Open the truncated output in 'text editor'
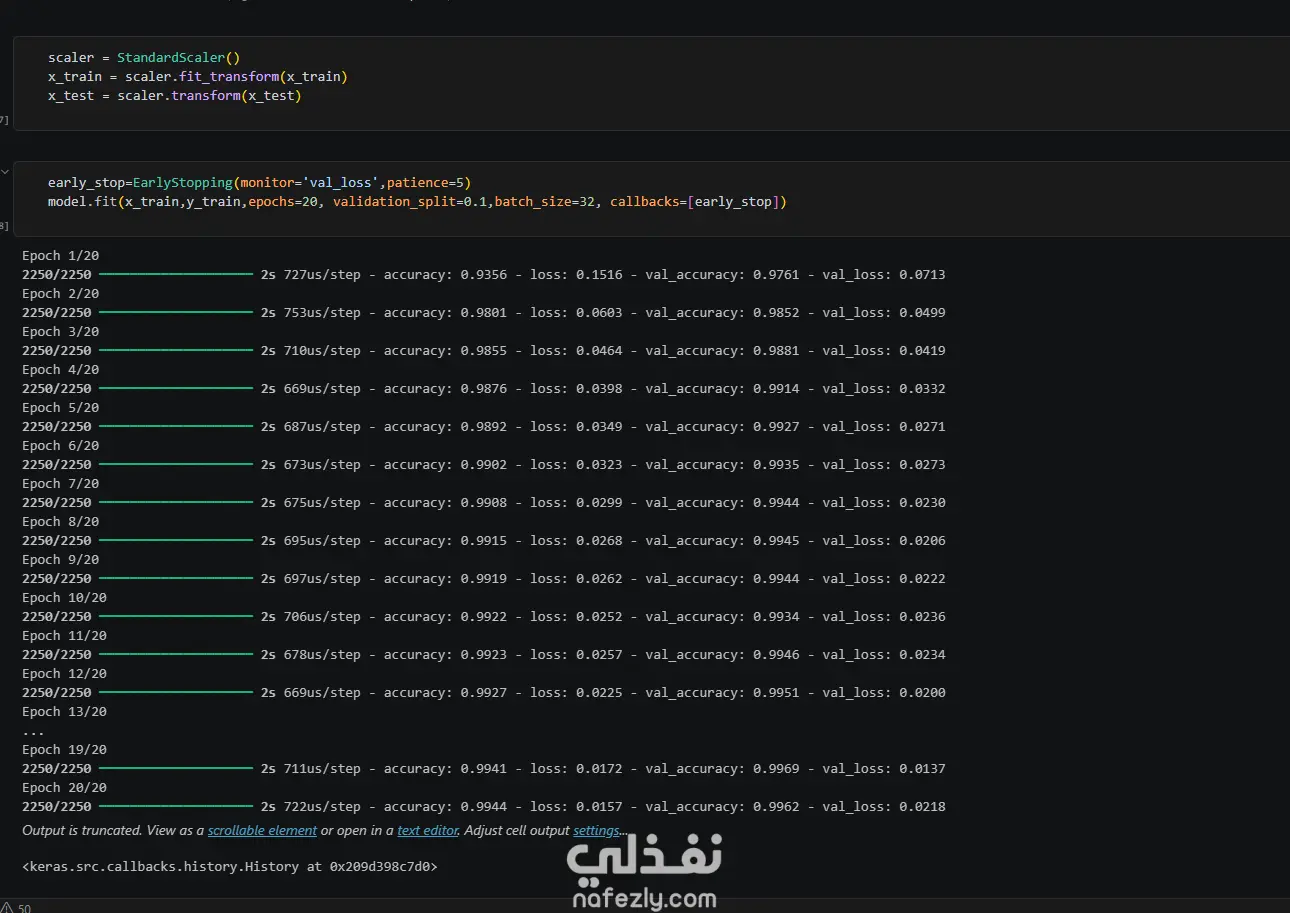The width and height of the screenshot is (1290, 913). [x=428, y=830]
